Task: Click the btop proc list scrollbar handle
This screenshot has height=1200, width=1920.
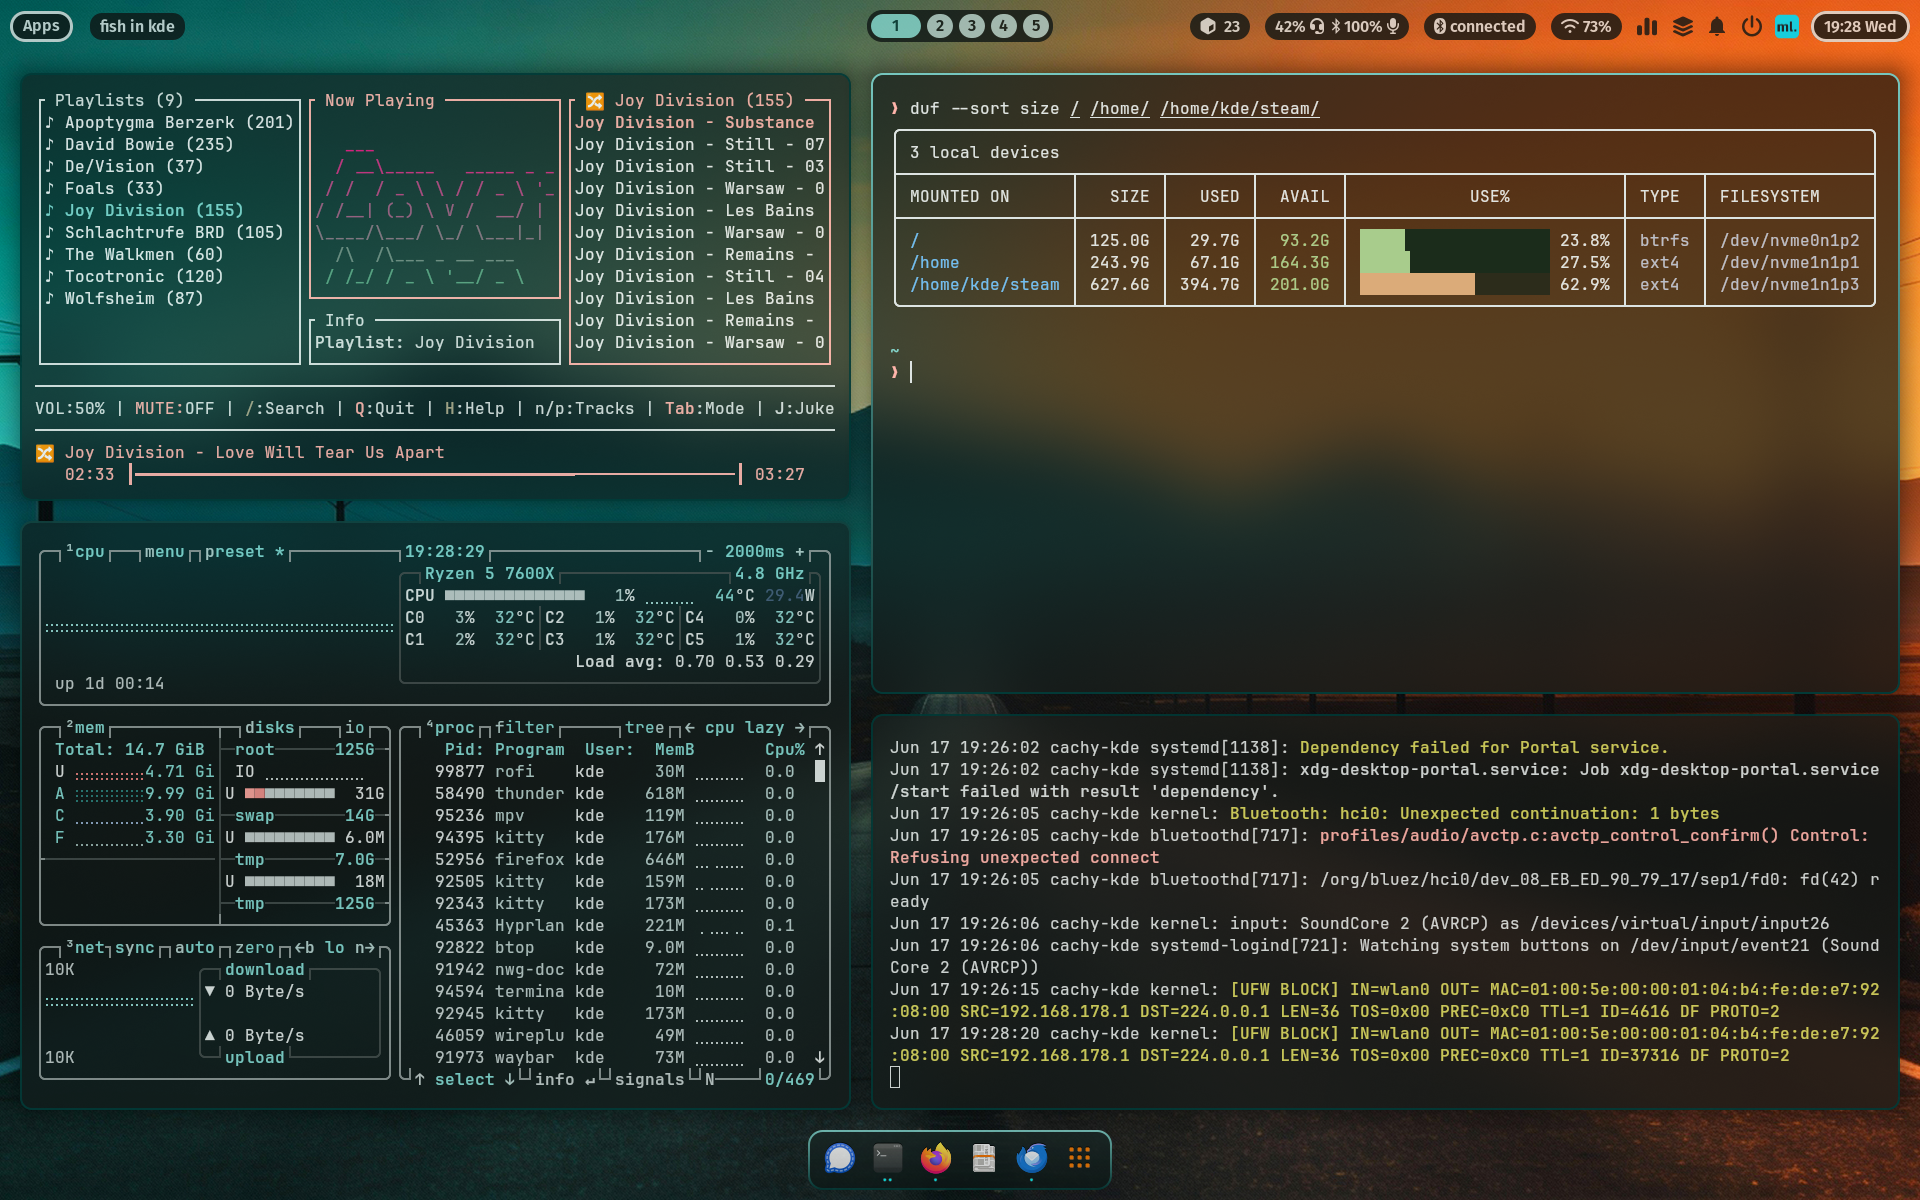Action: coord(820,771)
